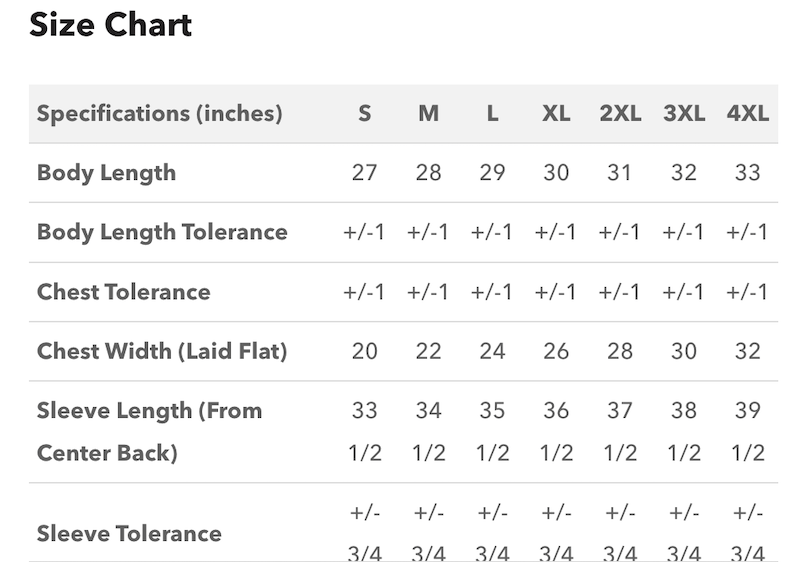Select the 2XL size column header
This screenshot has width=808, height=562.
[x=620, y=113]
